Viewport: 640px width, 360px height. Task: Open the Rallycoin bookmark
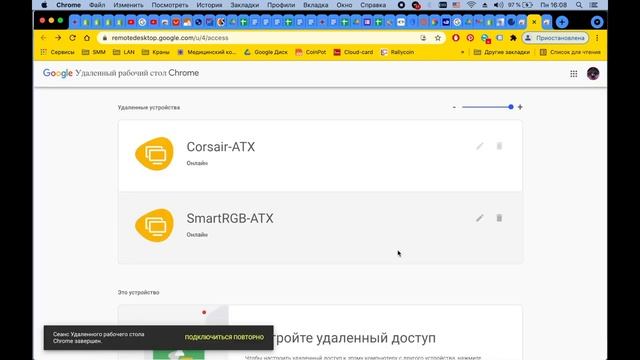[x=398, y=52]
